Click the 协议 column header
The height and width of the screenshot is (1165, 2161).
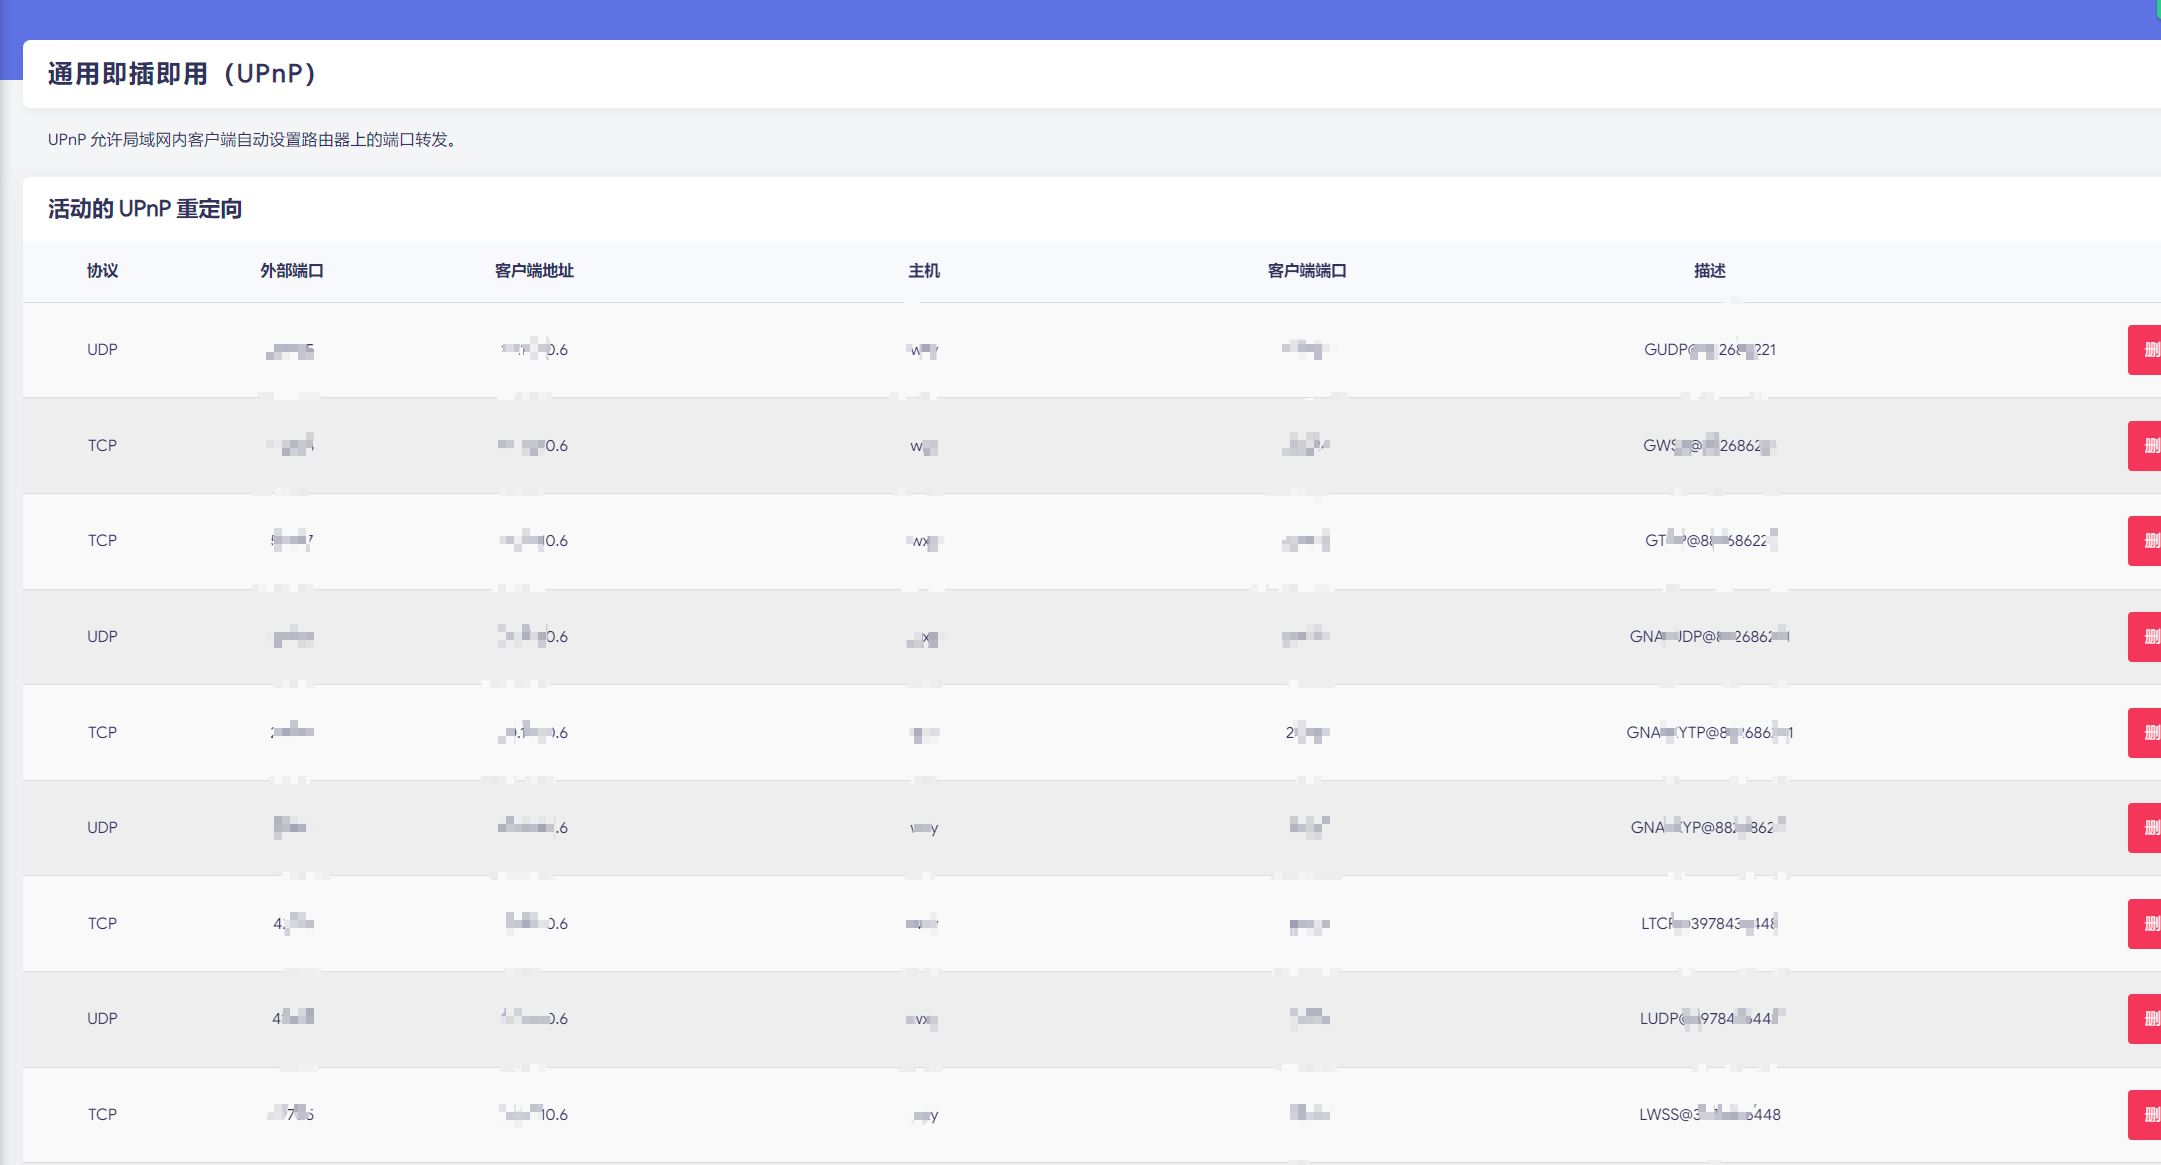(x=102, y=271)
